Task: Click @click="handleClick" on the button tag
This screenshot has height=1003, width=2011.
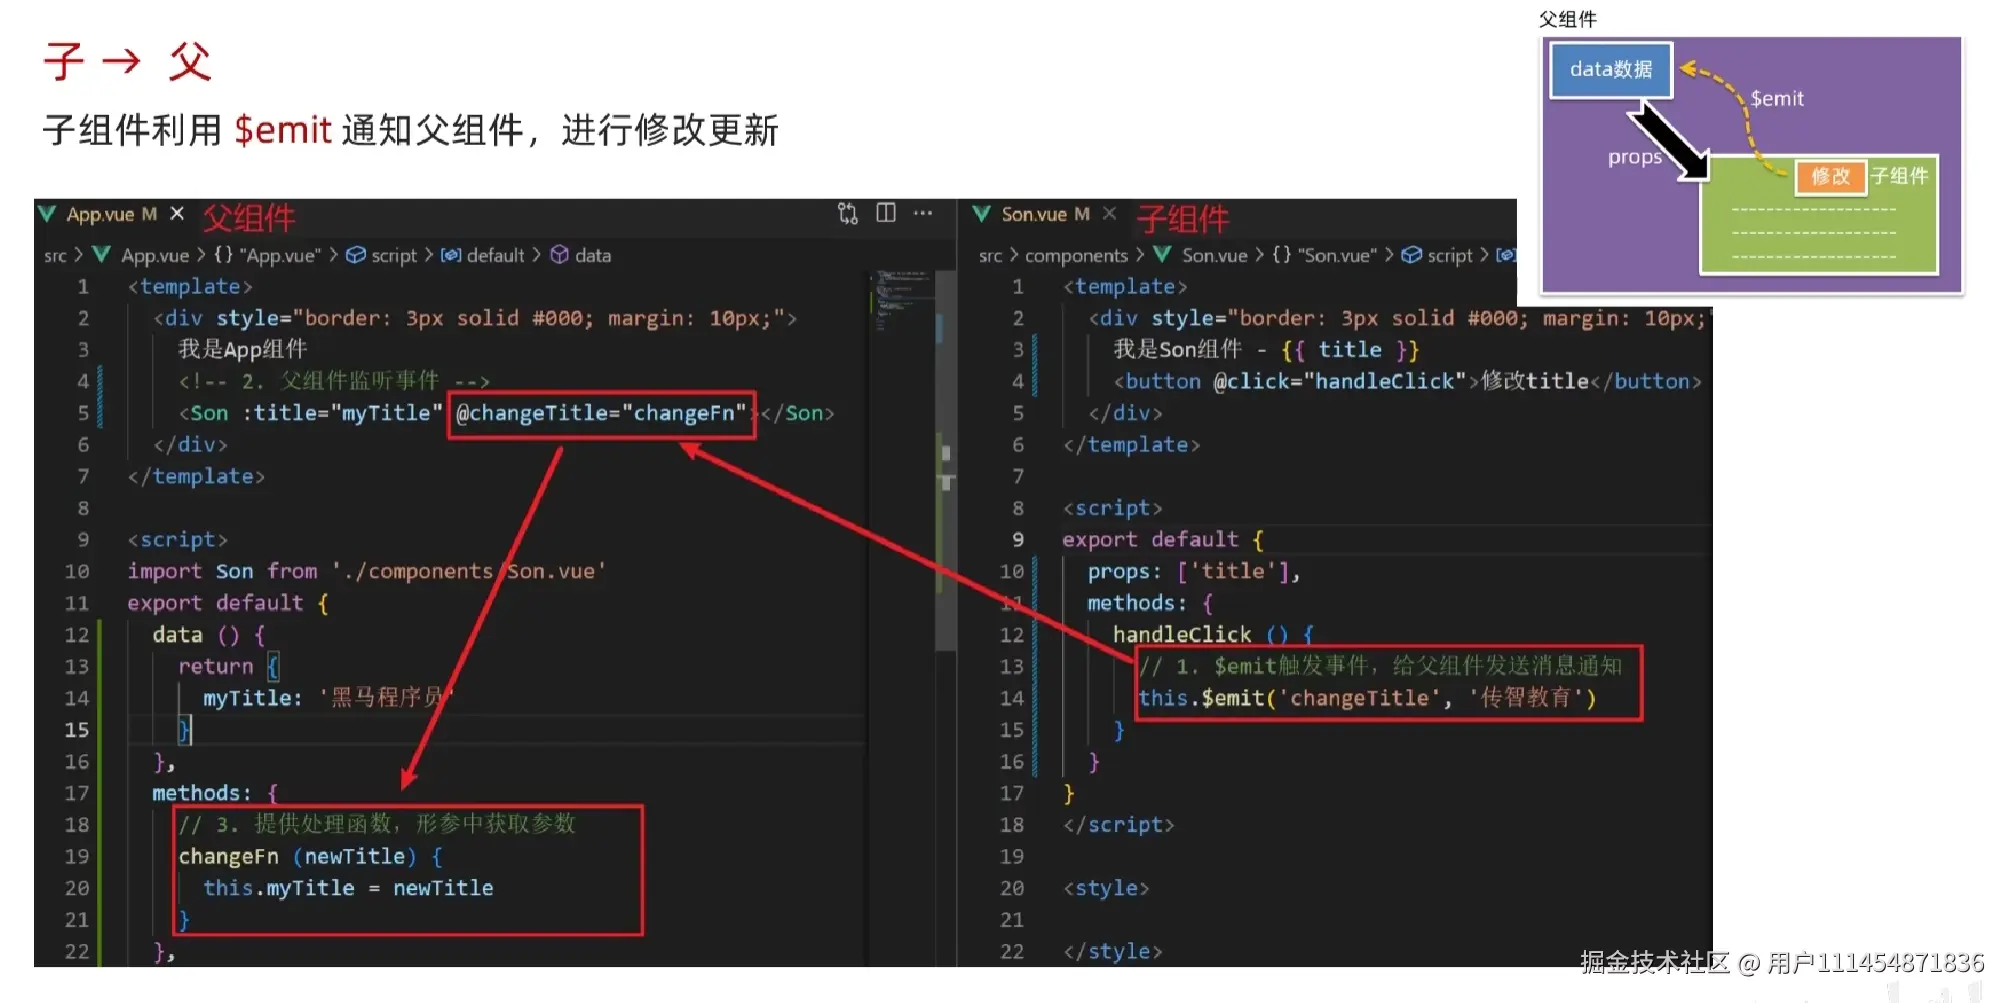Action: click(x=1339, y=381)
